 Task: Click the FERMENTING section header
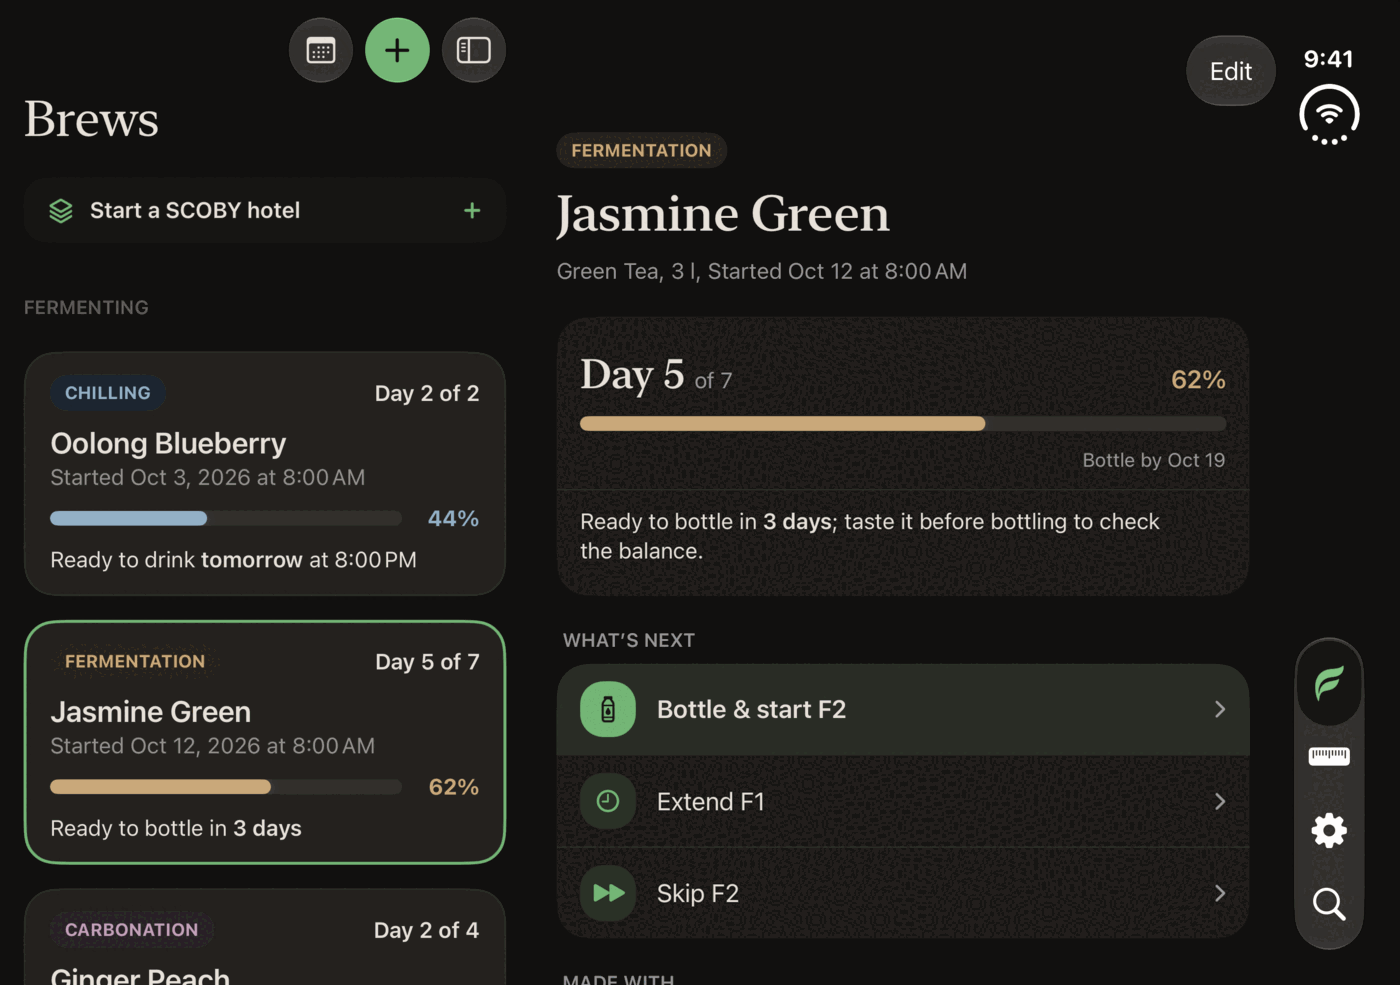tap(86, 308)
